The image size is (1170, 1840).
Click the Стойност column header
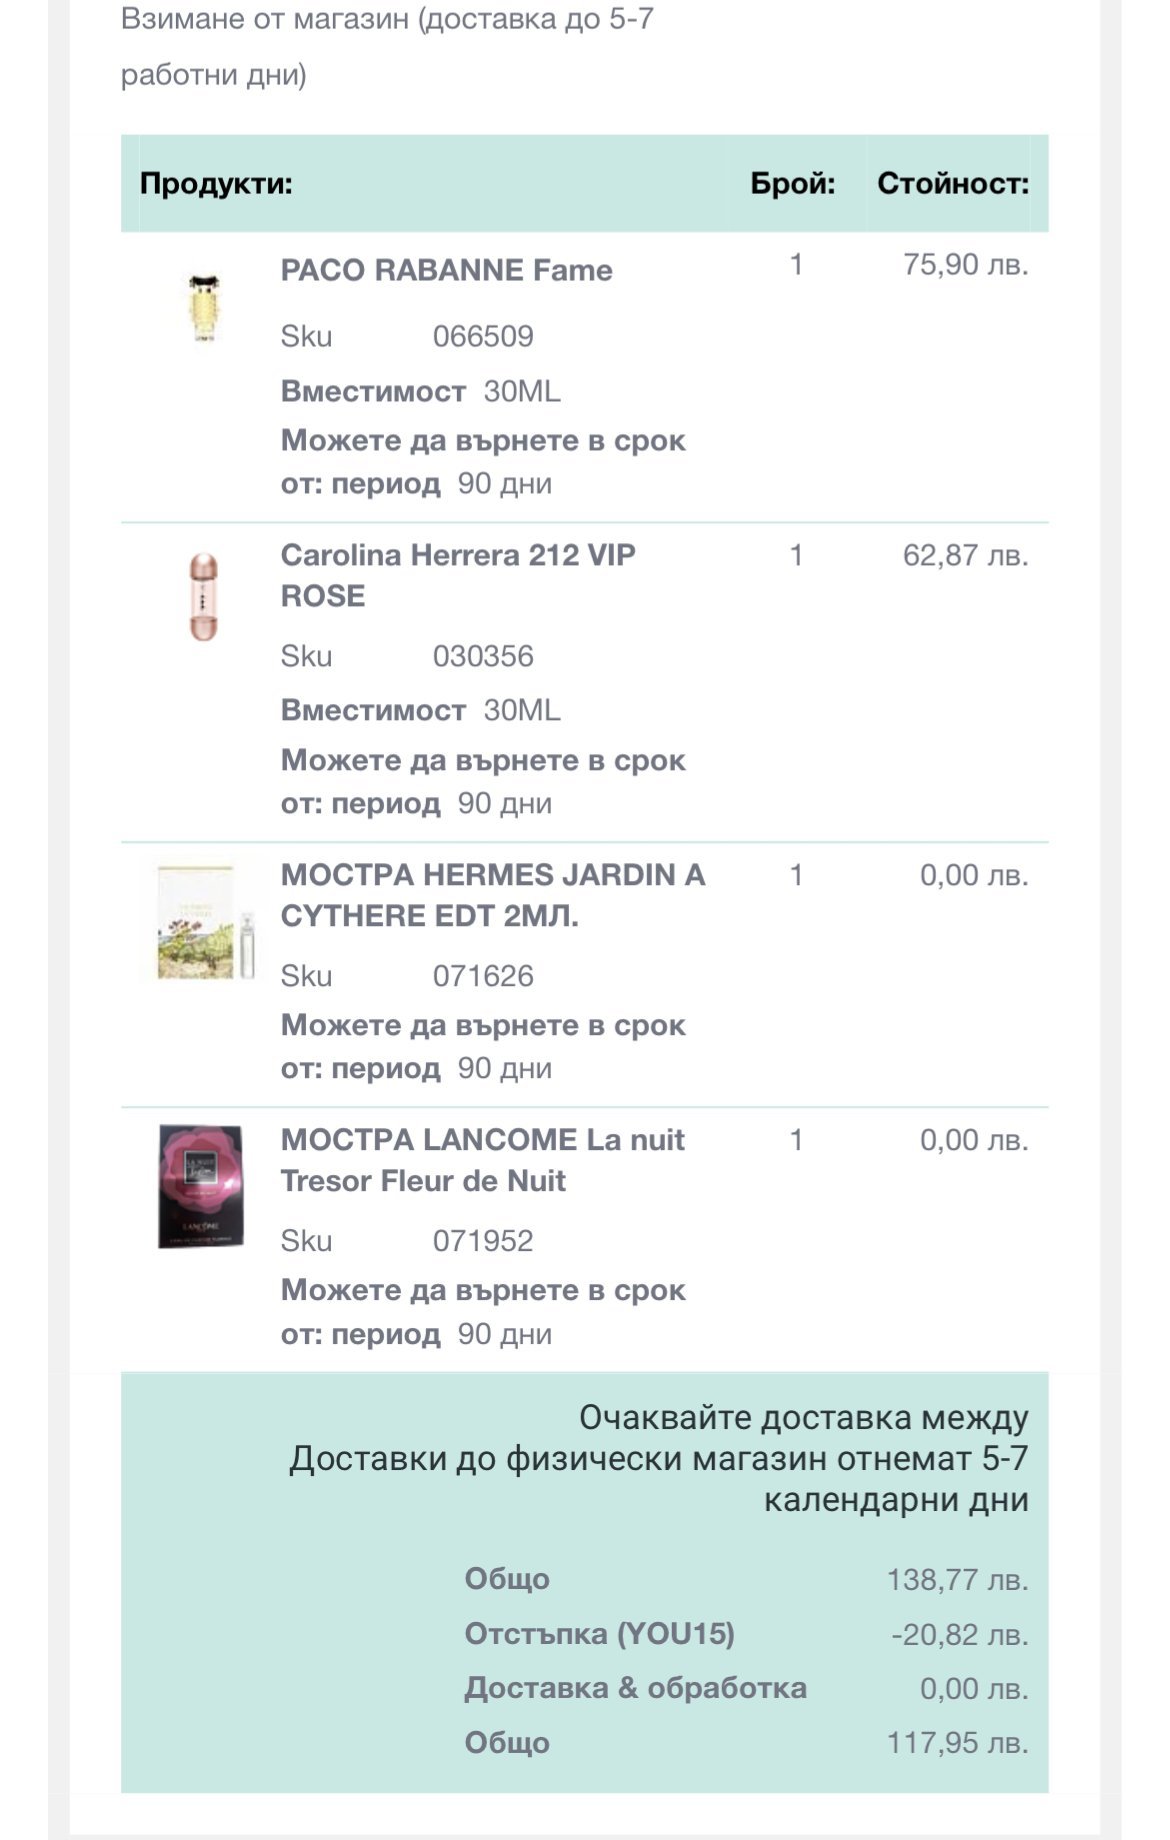click(x=952, y=184)
